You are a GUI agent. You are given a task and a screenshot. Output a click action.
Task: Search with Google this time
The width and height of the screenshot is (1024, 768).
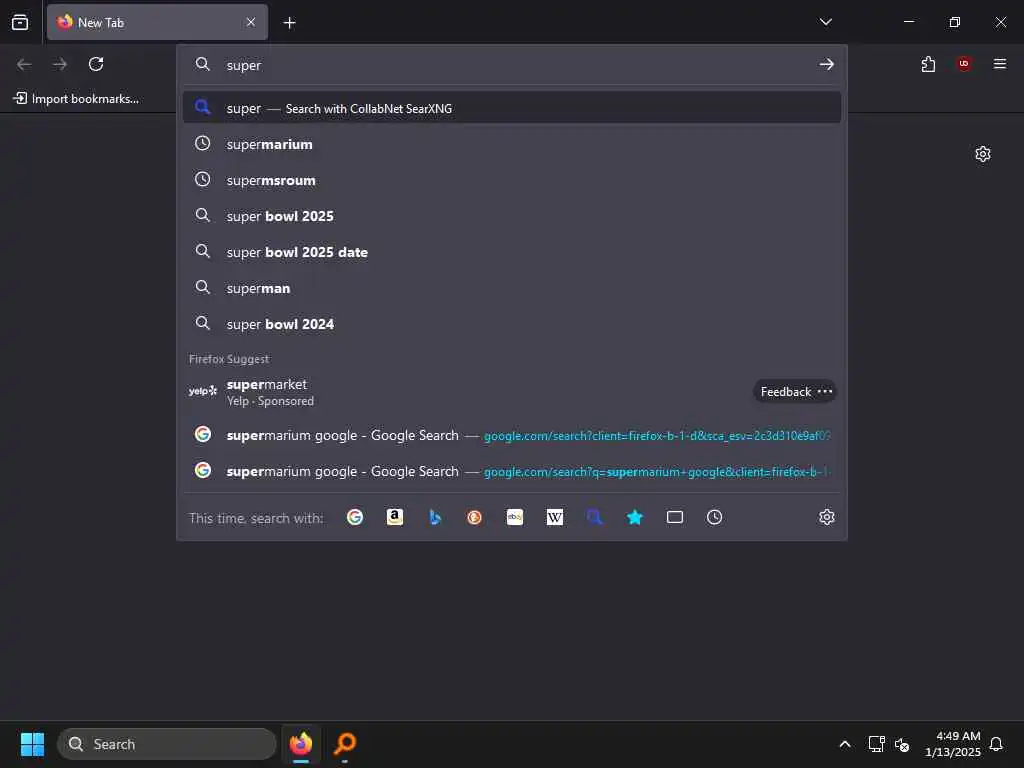coord(355,517)
